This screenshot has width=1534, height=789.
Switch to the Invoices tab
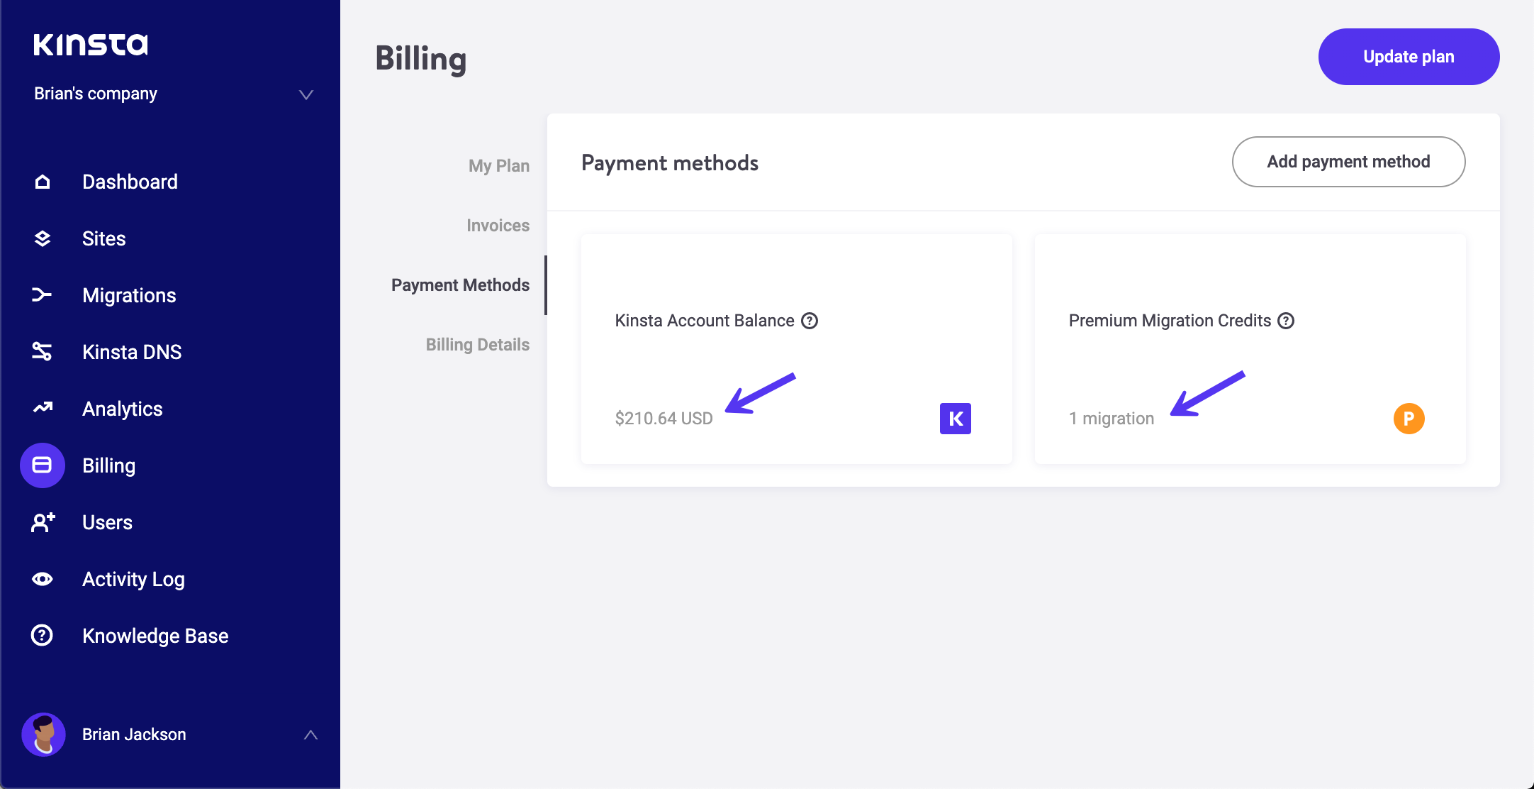(498, 225)
